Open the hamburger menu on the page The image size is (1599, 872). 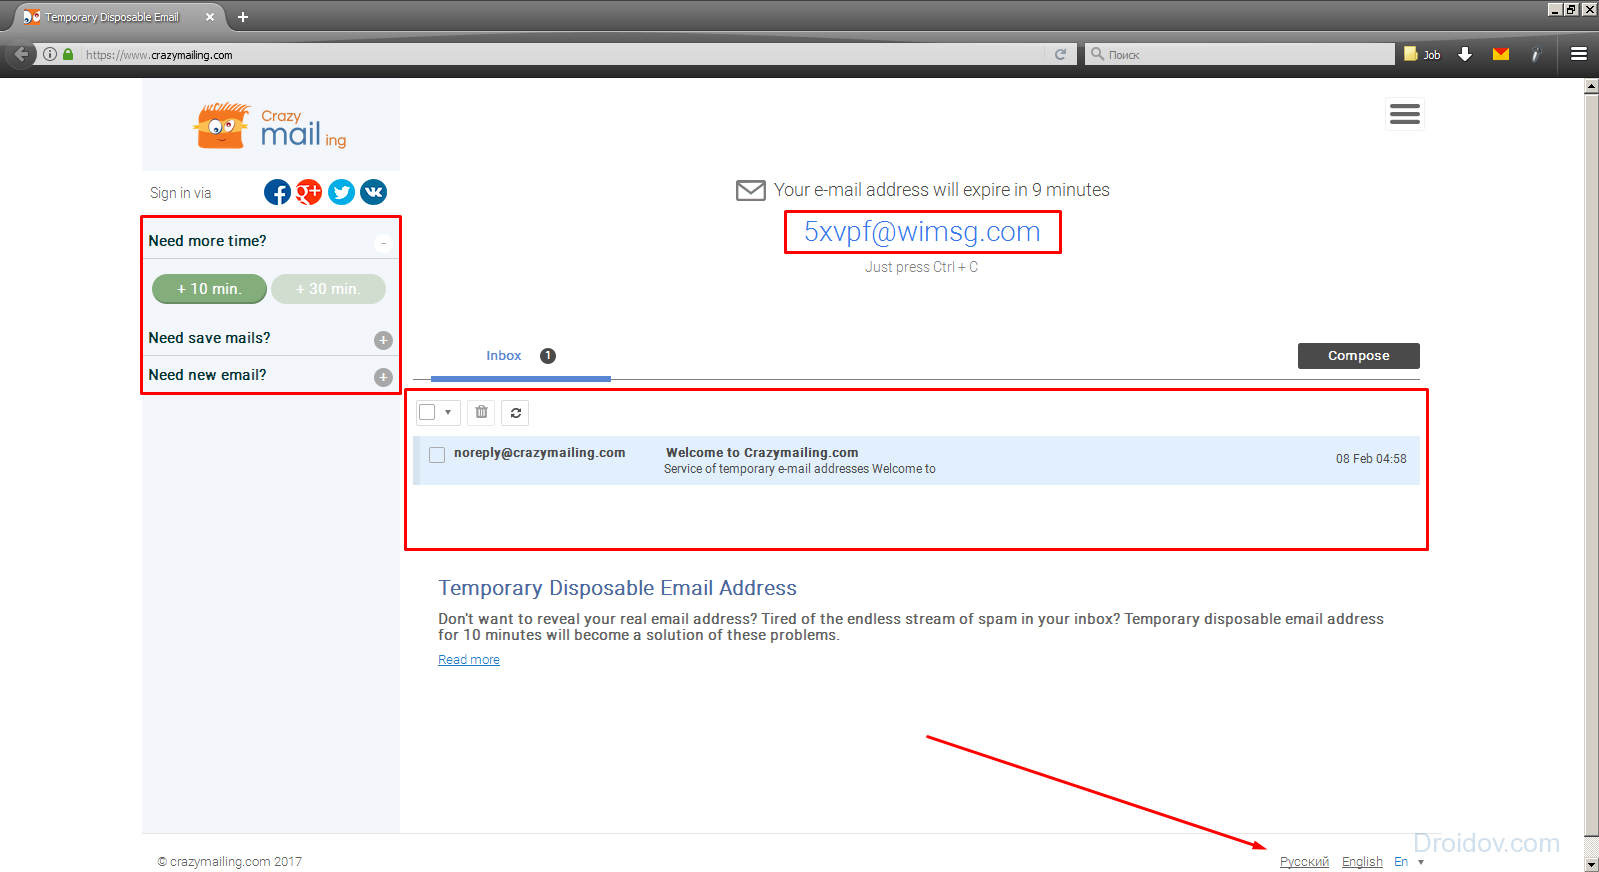(x=1405, y=114)
